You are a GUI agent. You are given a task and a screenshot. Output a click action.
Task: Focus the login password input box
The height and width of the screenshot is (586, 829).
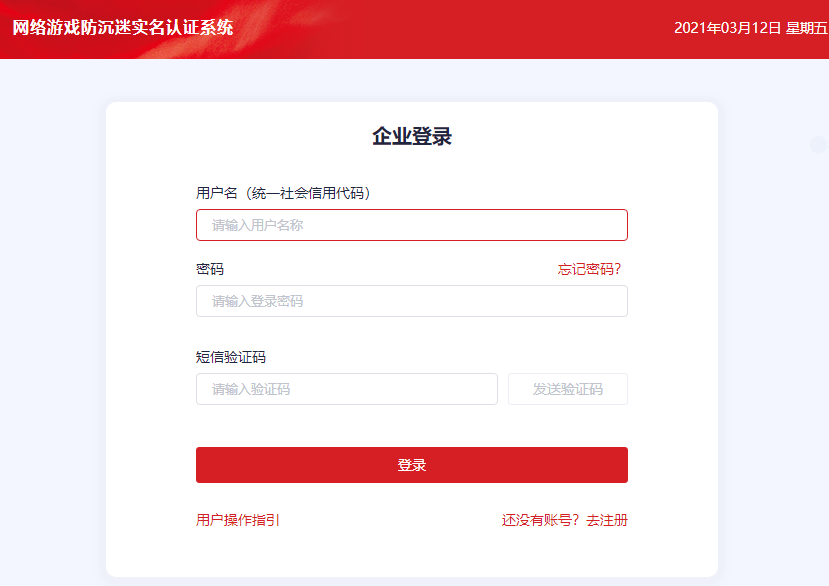tap(411, 301)
